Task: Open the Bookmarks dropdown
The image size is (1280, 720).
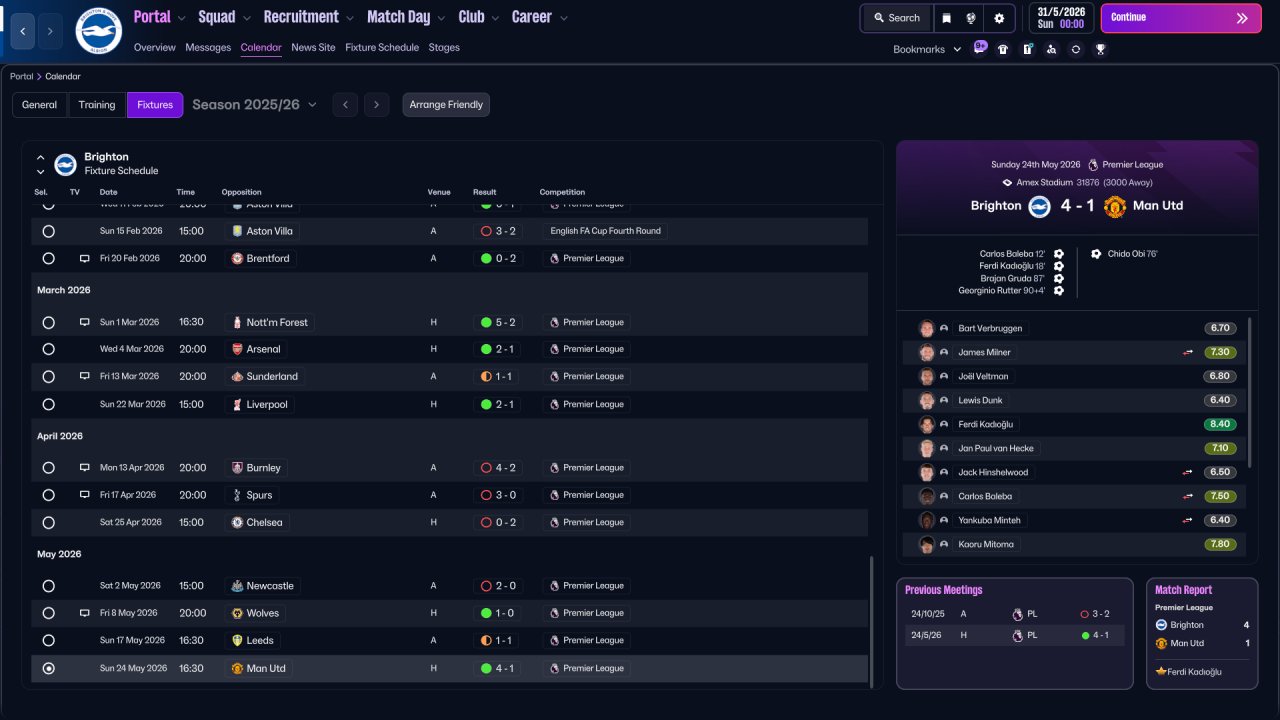Action: click(927, 49)
